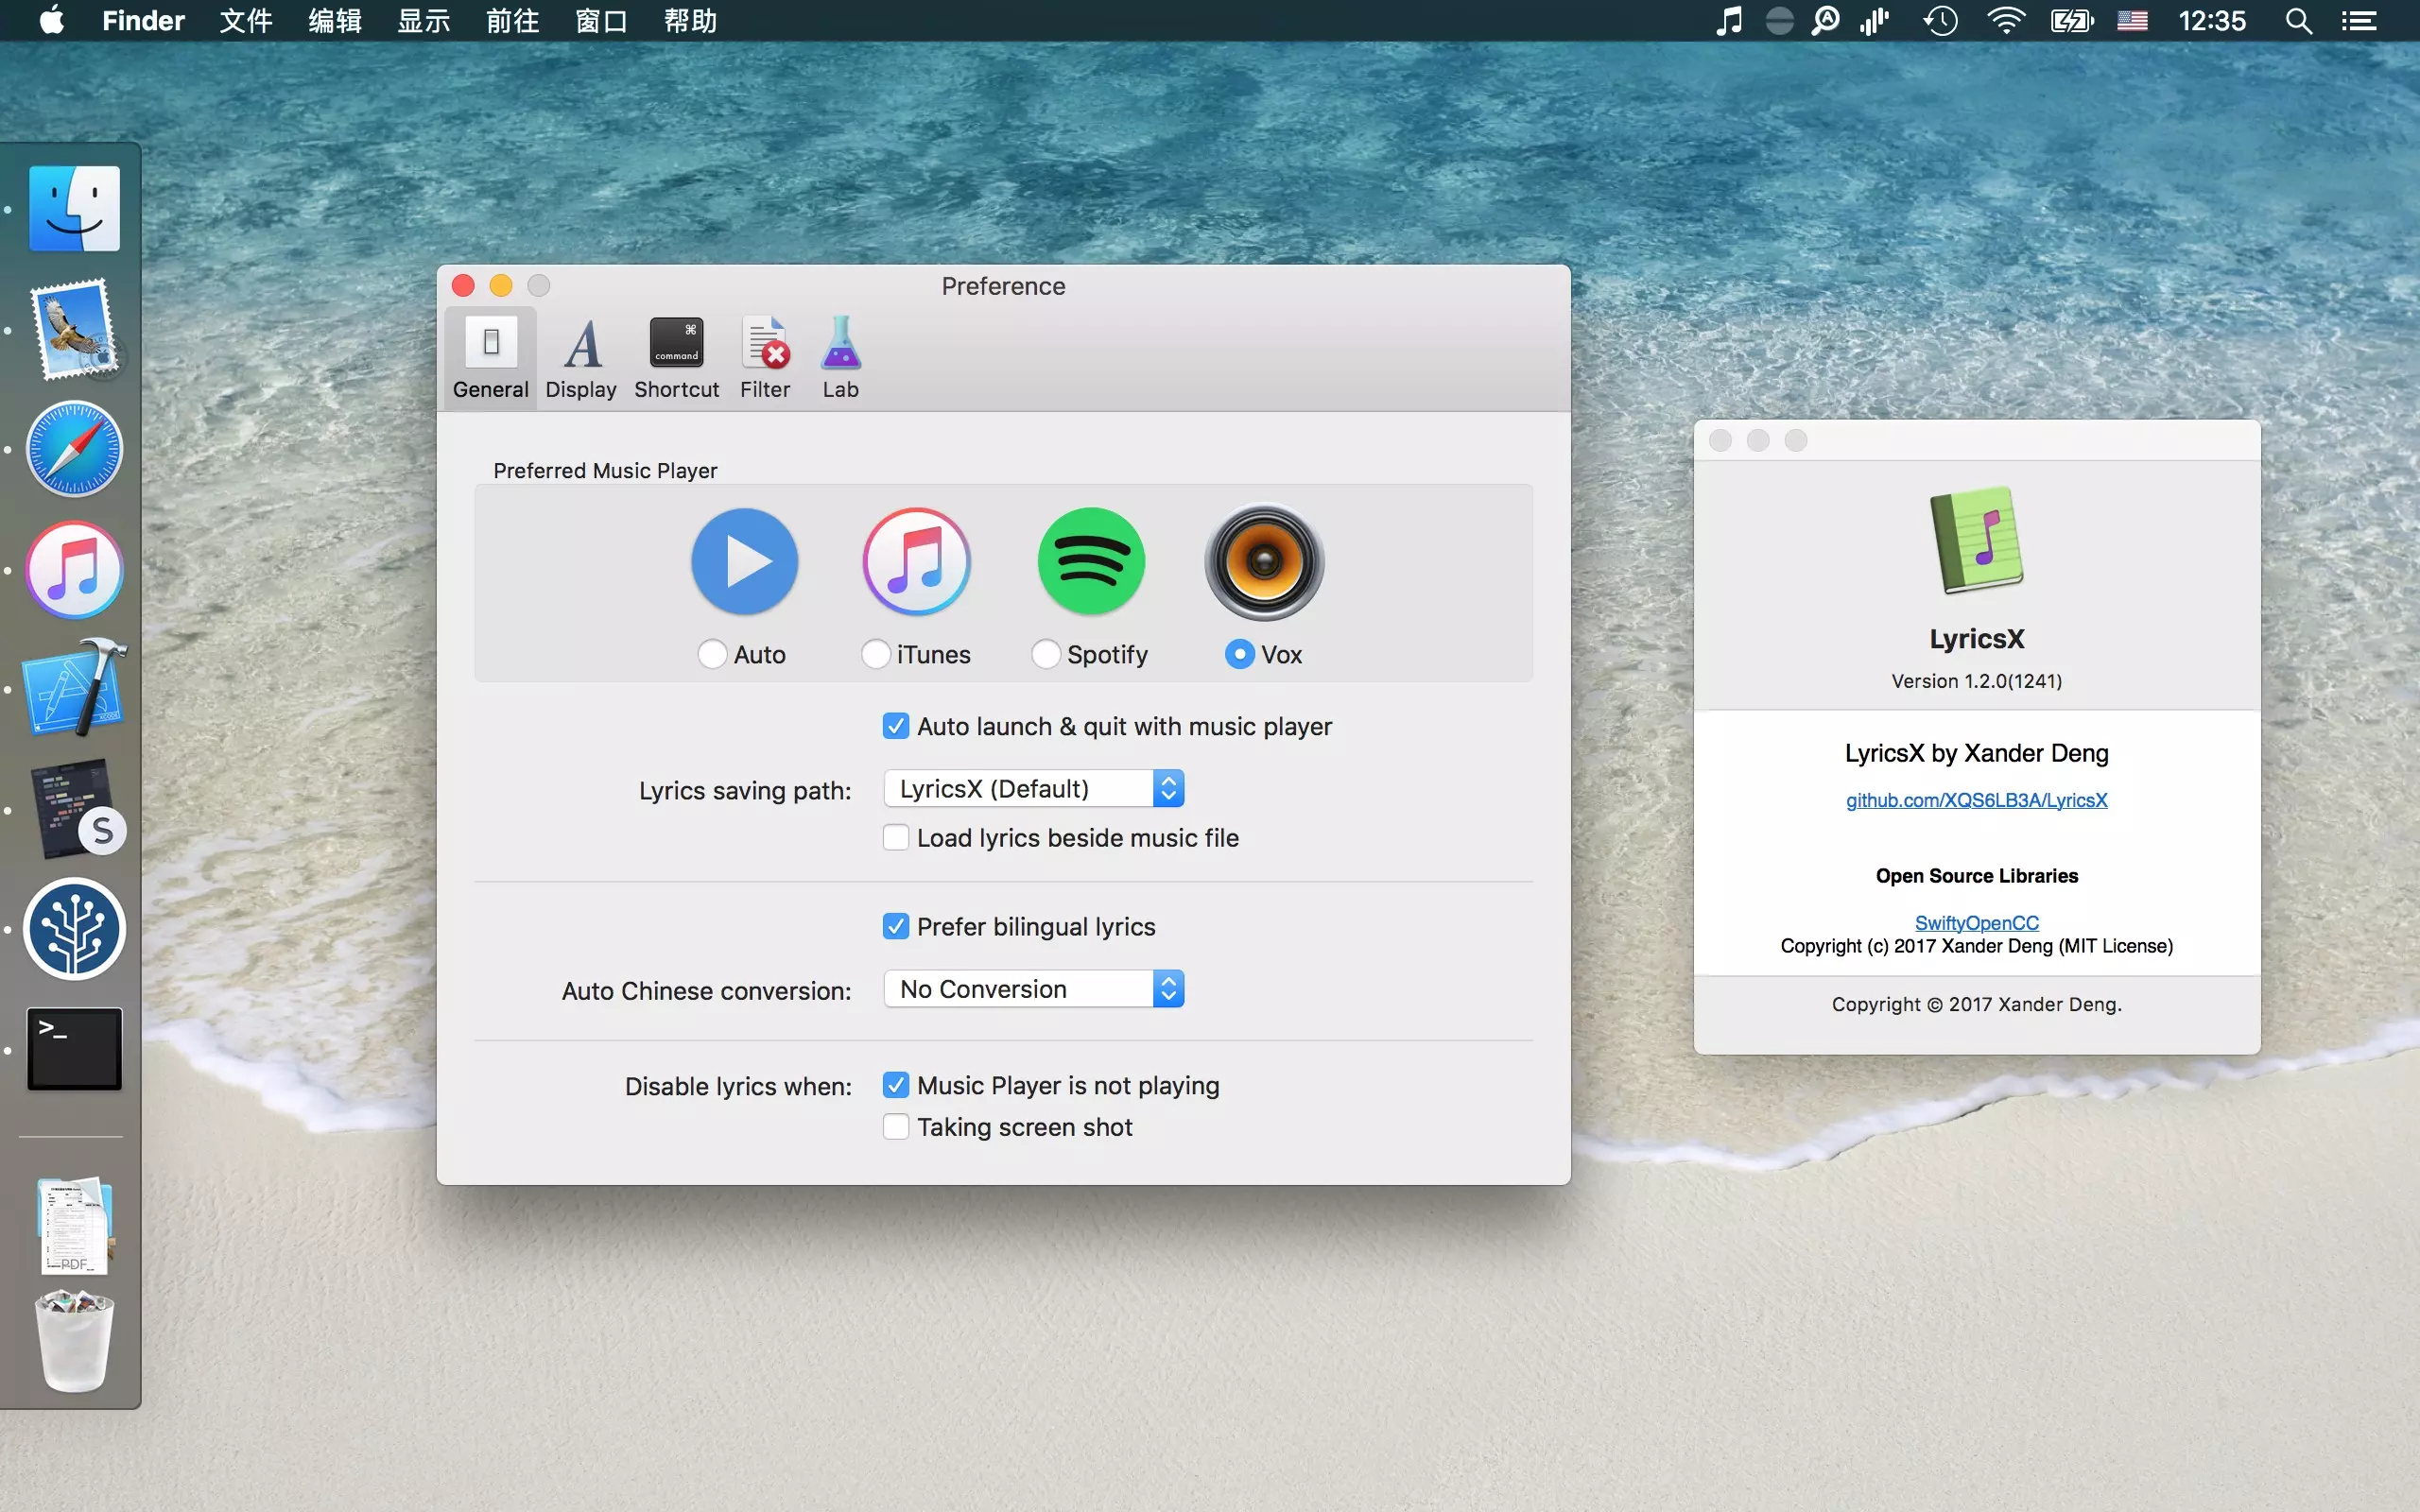Open the github.com/XQS6LB3A/LyricsX link
Screen dimensions: 2420x1512
coord(1976,800)
